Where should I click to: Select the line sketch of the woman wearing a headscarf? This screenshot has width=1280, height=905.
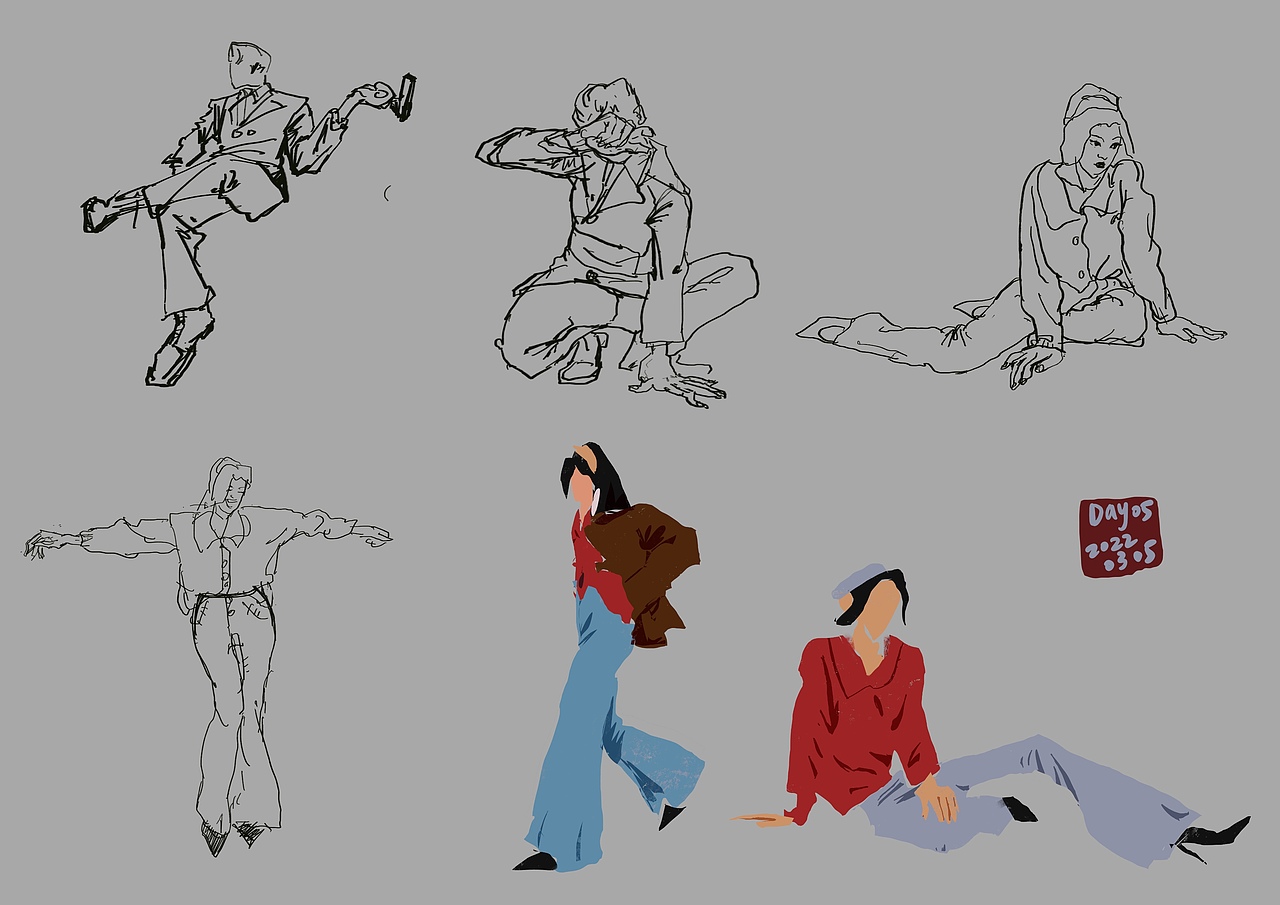(1012, 236)
